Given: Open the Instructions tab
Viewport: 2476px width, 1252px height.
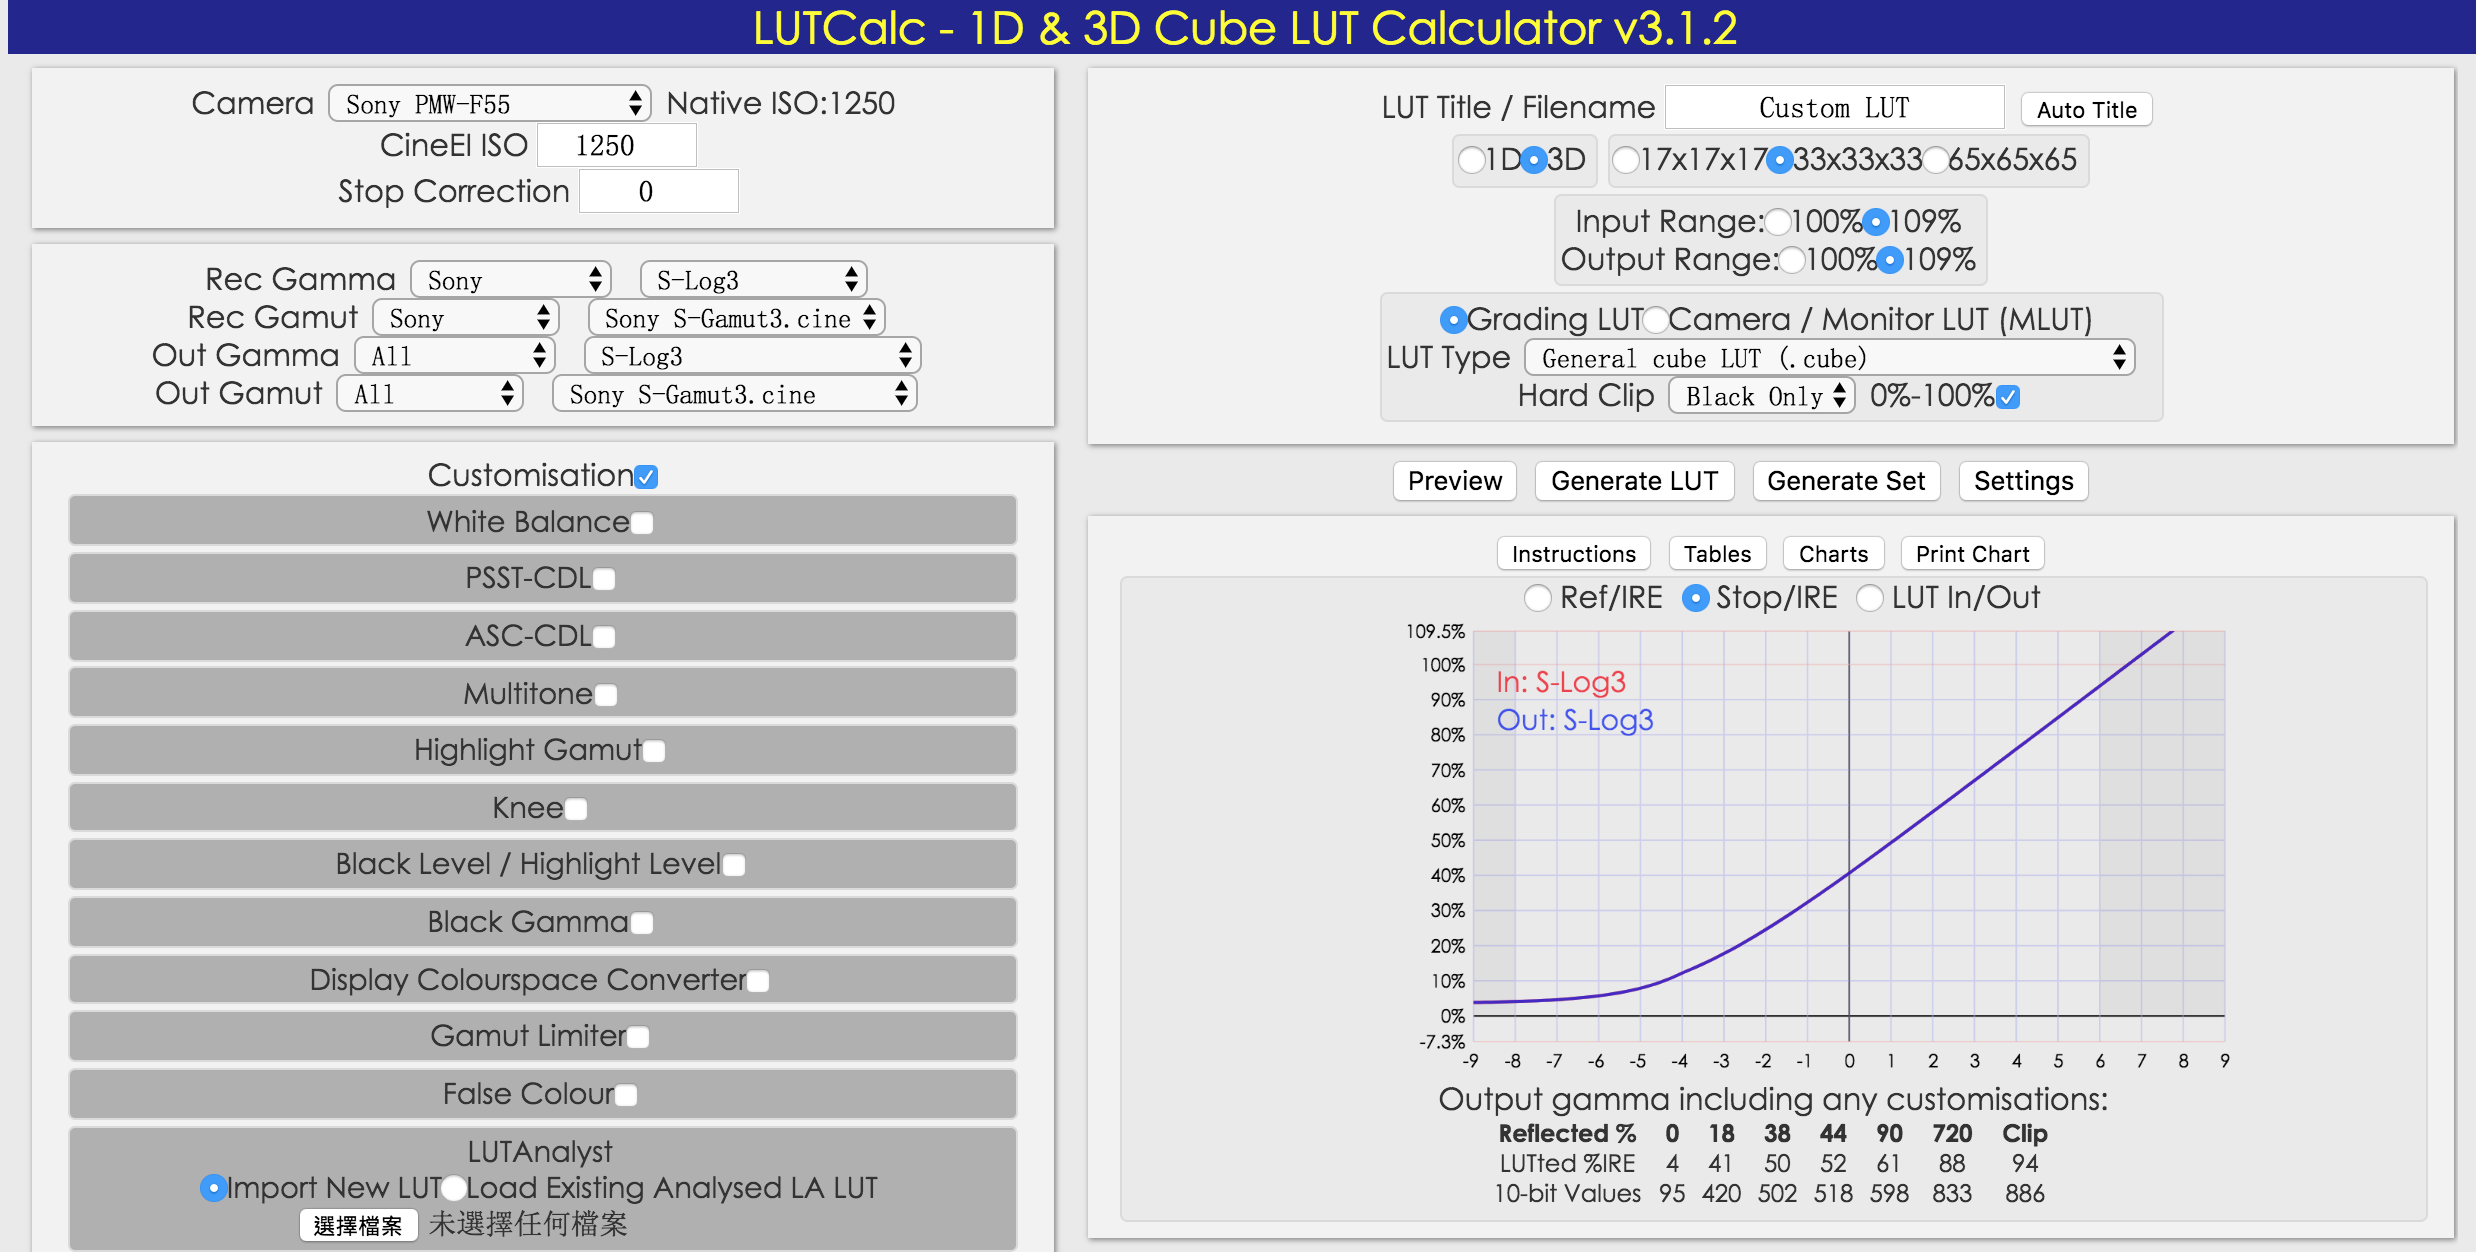Looking at the screenshot, I should [1573, 554].
